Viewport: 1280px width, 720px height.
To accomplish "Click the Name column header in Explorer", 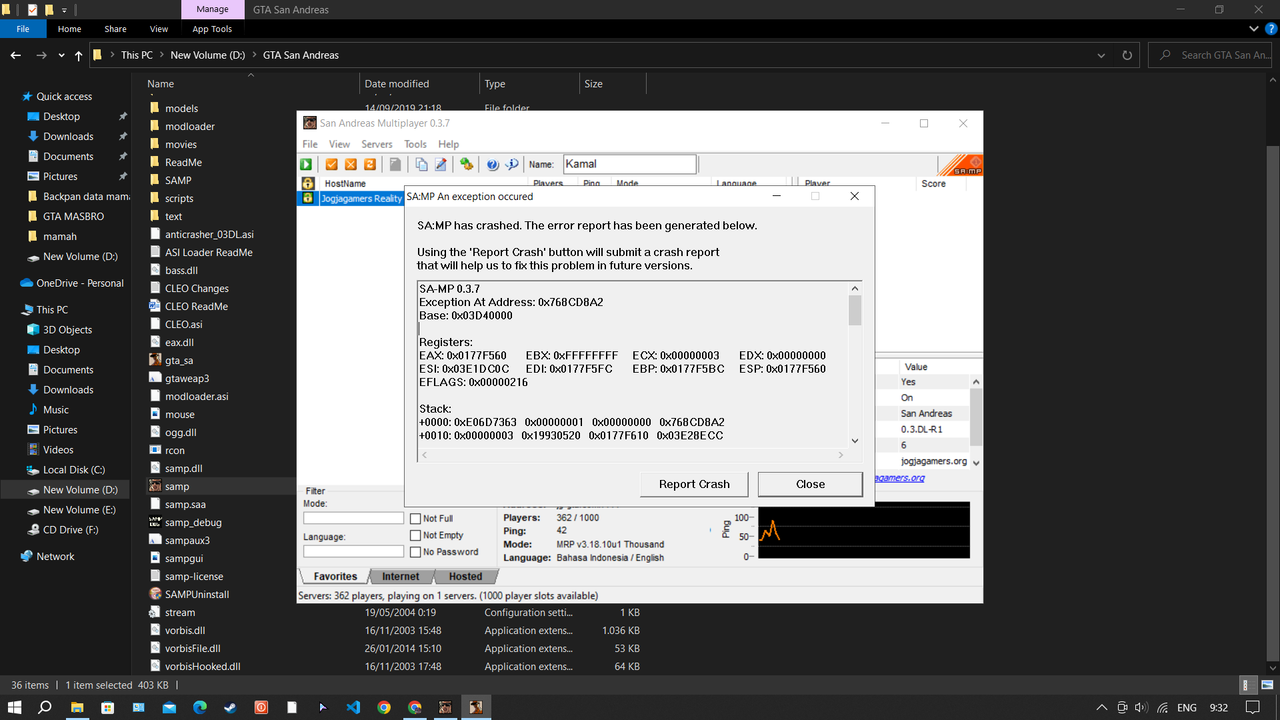I will tap(160, 84).
